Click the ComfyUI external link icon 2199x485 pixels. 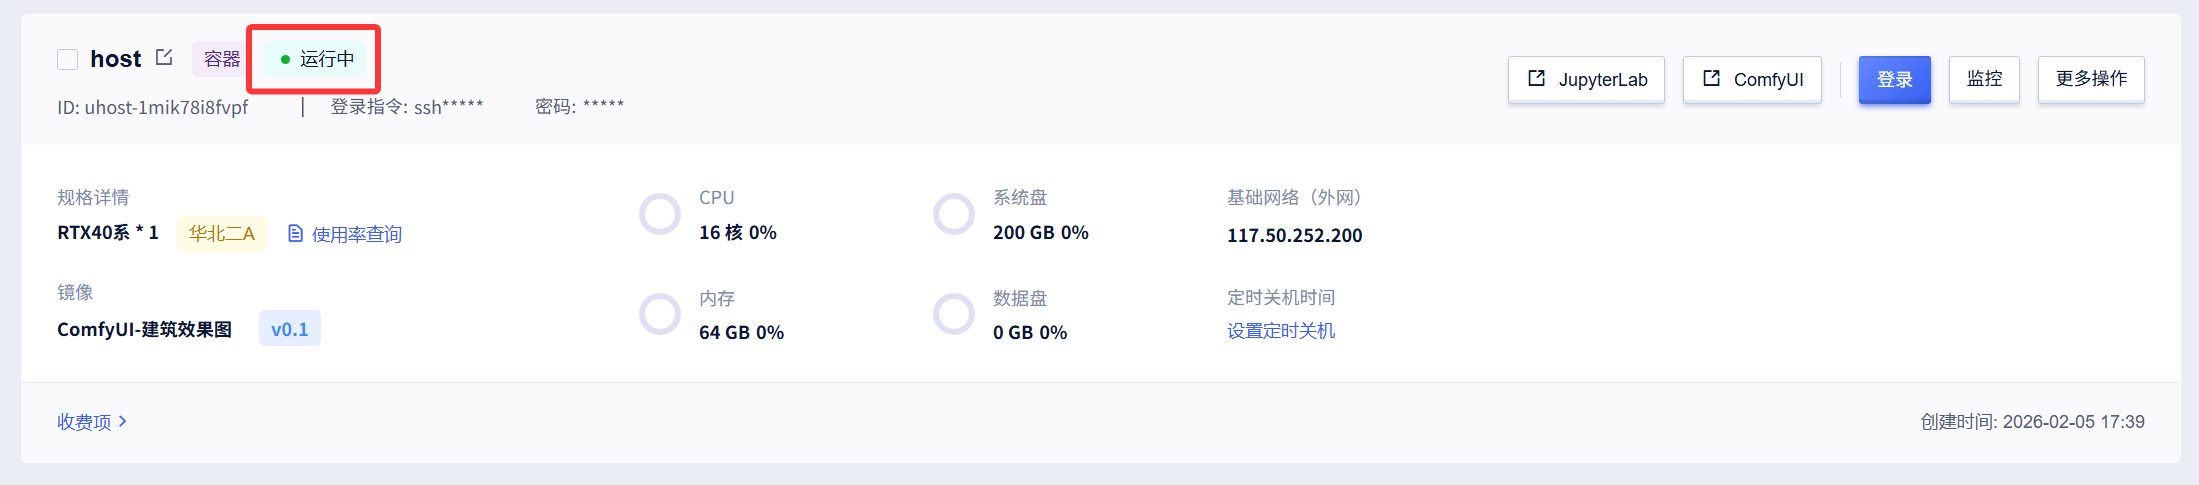pos(1712,78)
